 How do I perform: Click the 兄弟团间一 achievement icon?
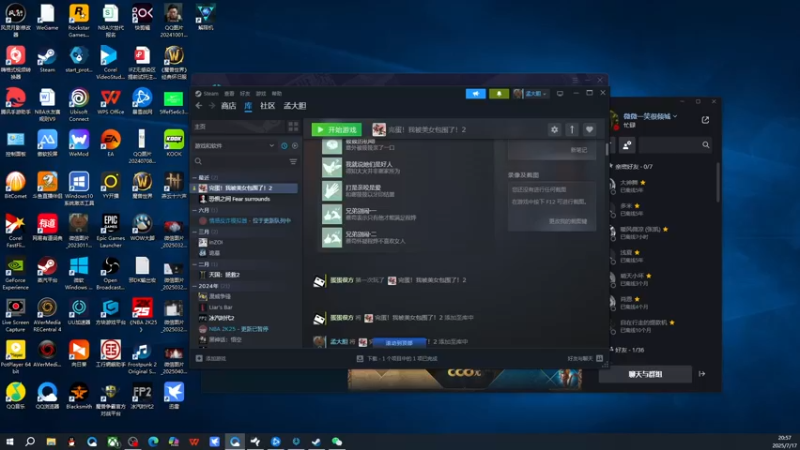pos(332,214)
